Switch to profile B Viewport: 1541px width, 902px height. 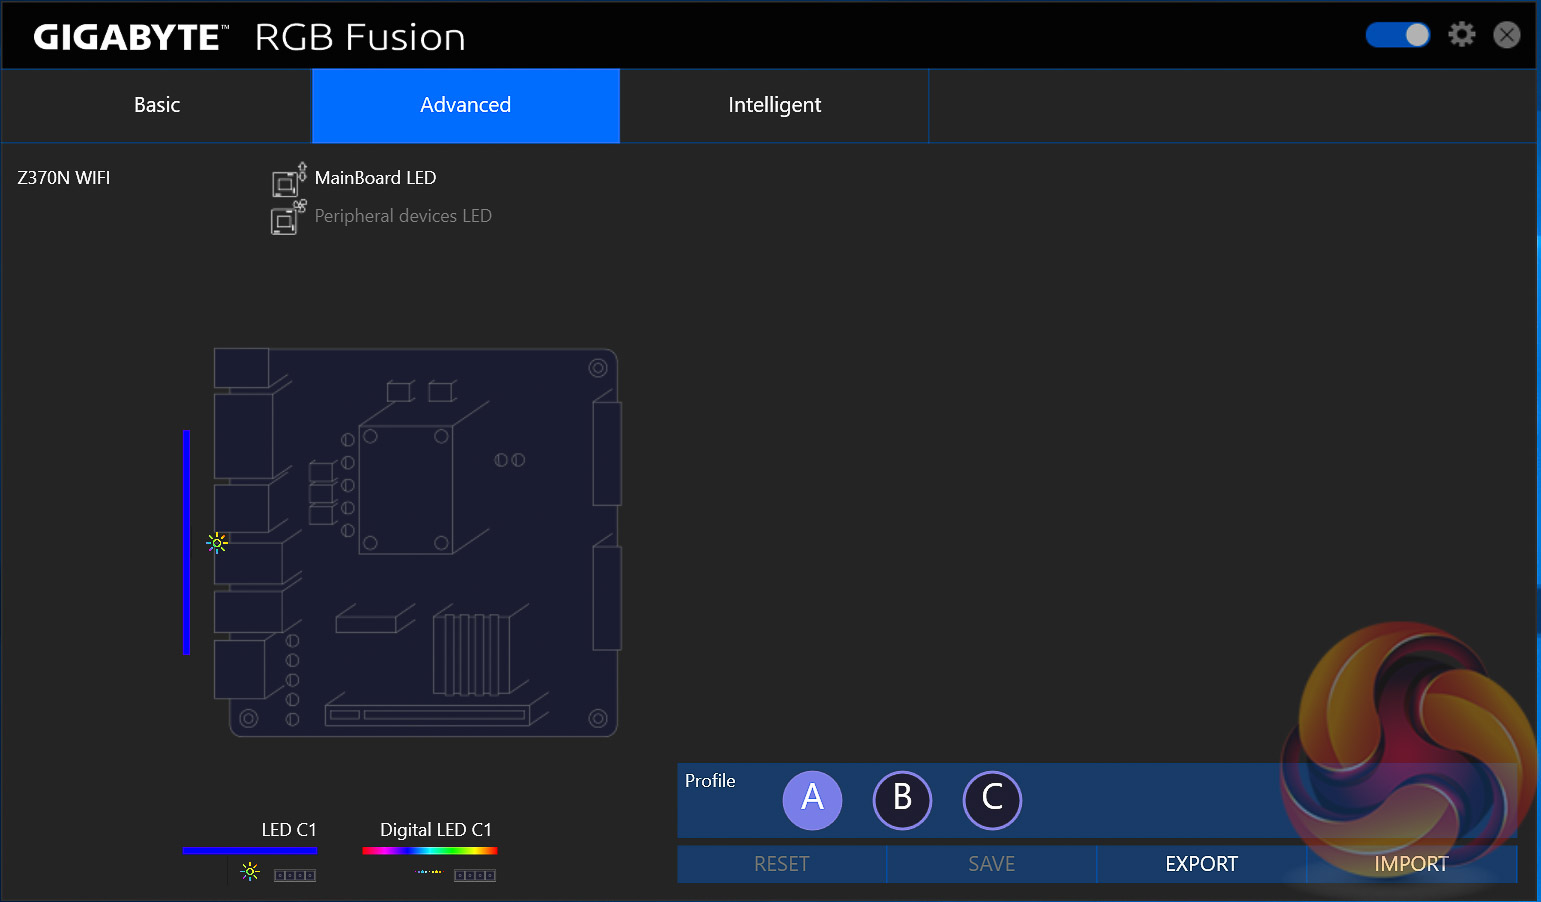pyautogui.click(x=902, y=800)
